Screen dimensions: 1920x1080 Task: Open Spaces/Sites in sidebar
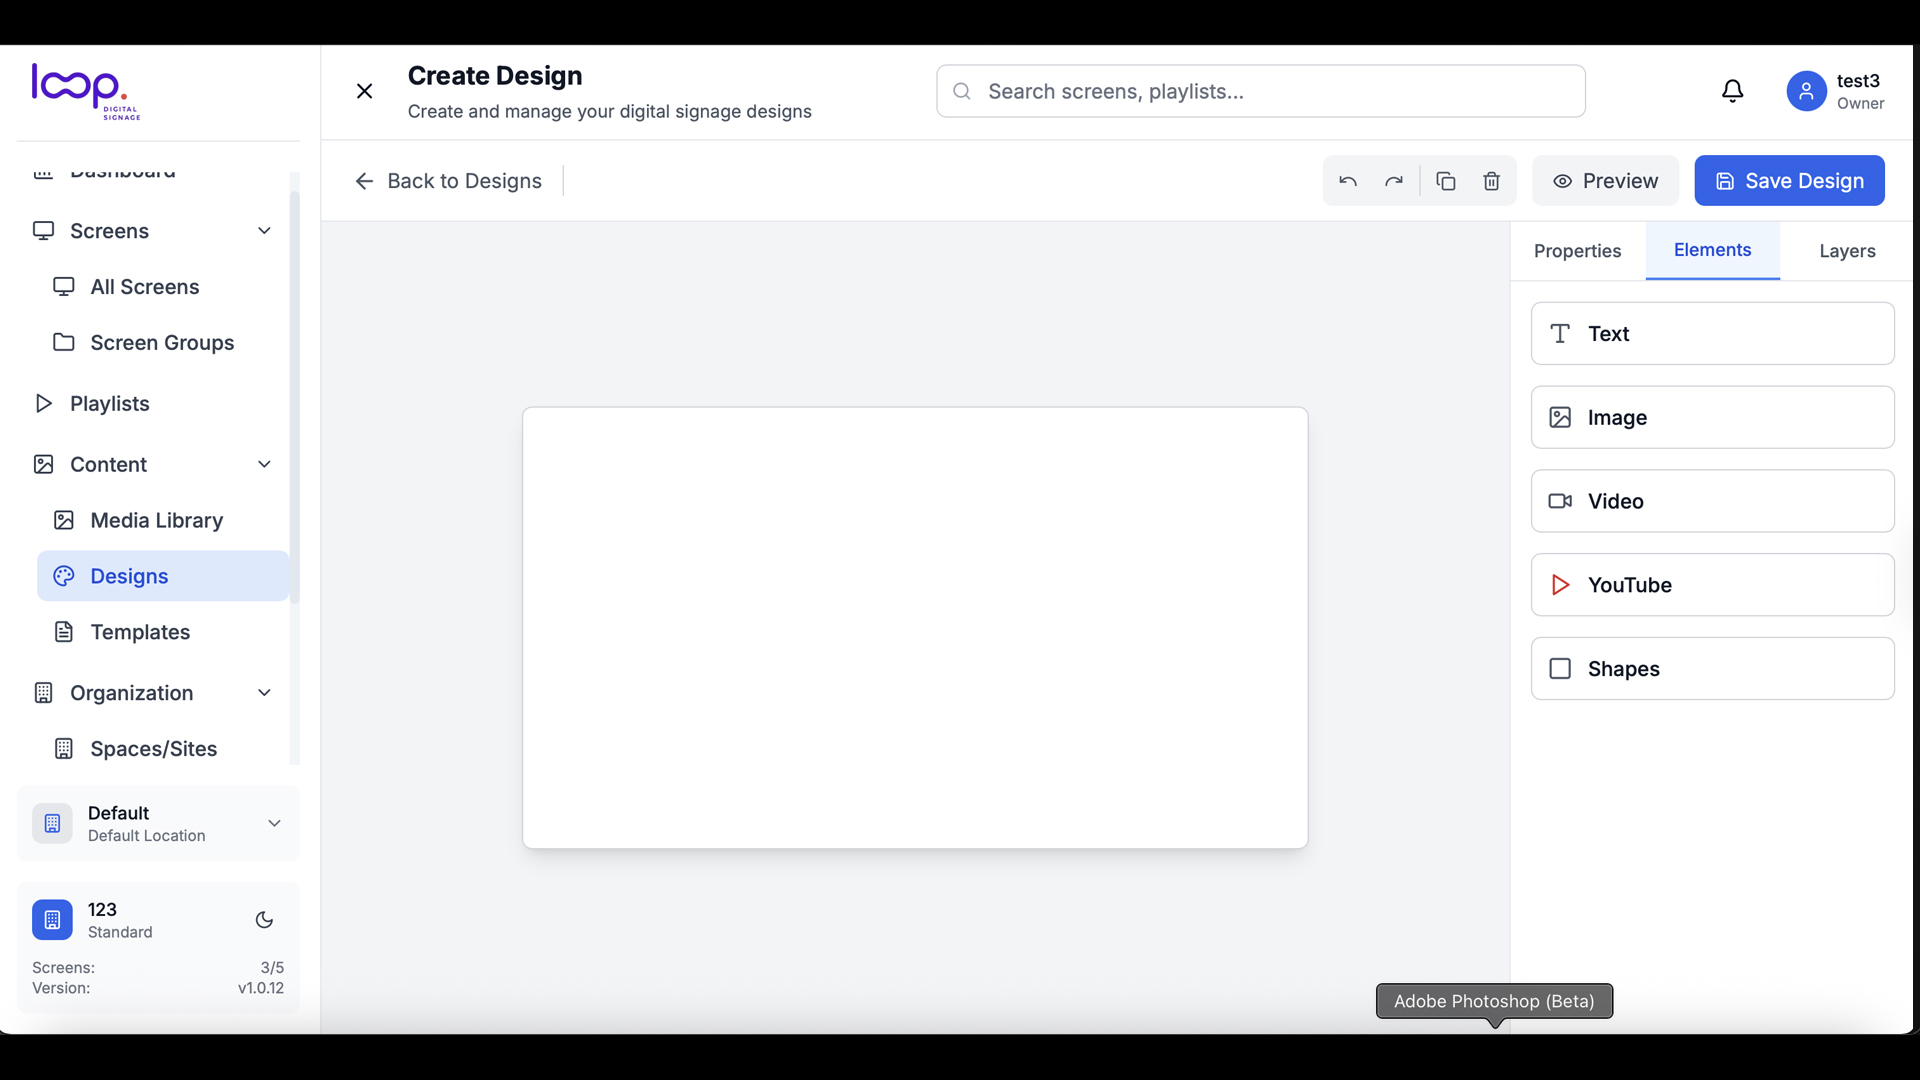pos(162,749)
